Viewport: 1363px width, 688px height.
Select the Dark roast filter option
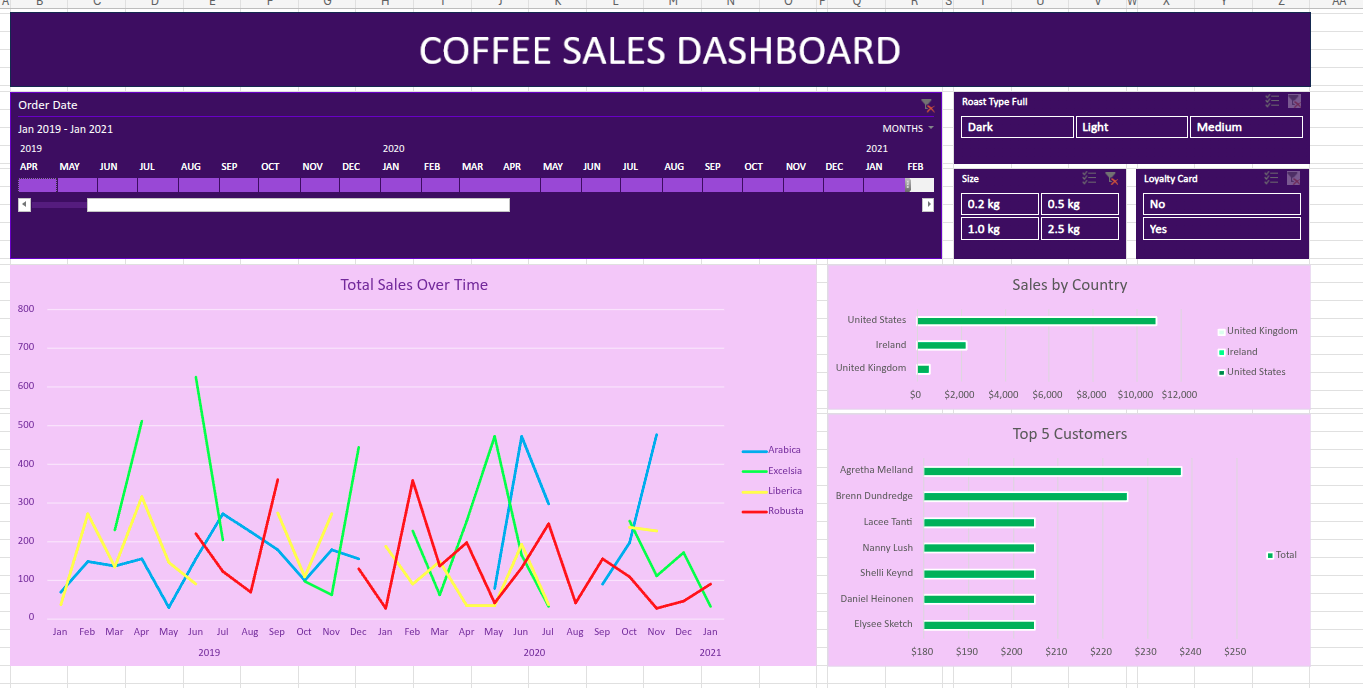(x=1016, y=127)
